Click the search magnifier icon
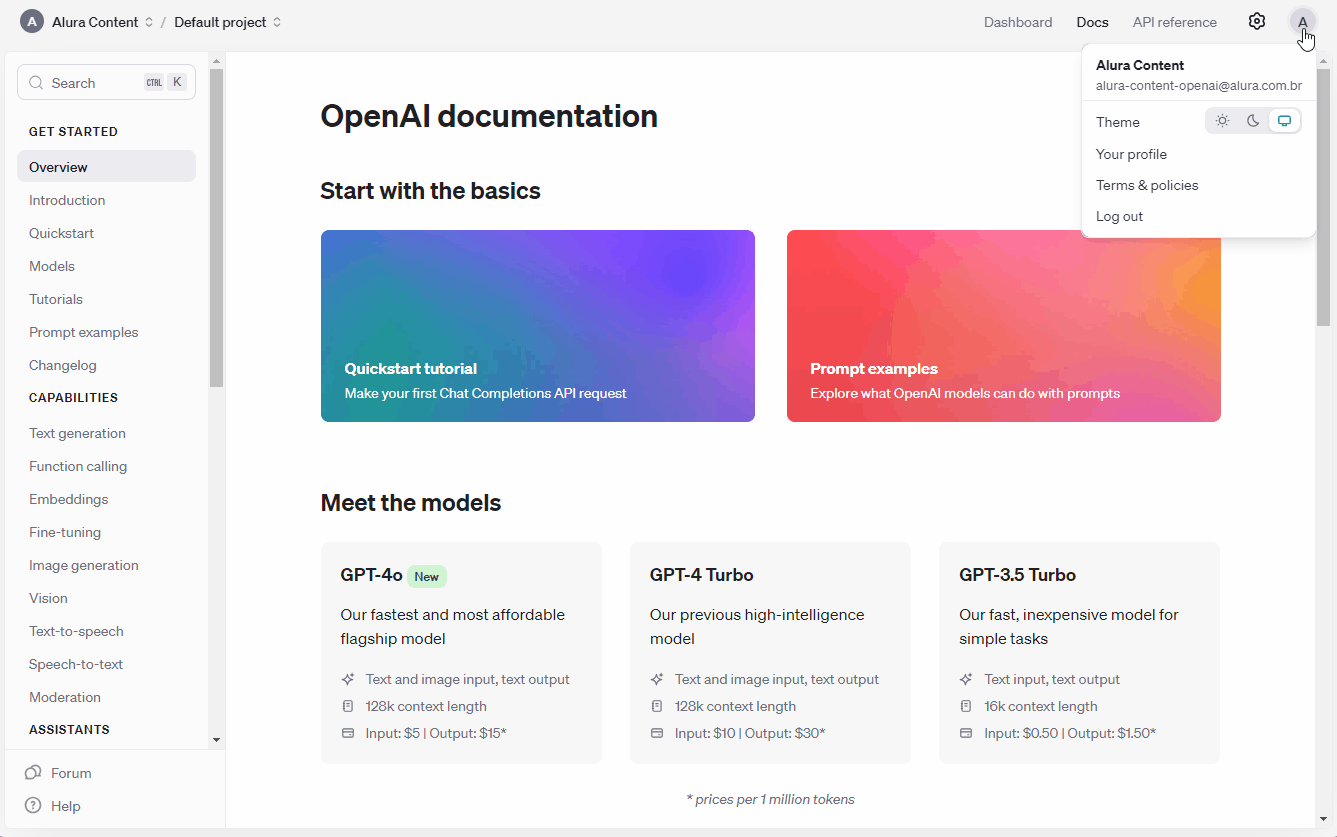This screenshot has width=1337, height=837. [37, 83]
